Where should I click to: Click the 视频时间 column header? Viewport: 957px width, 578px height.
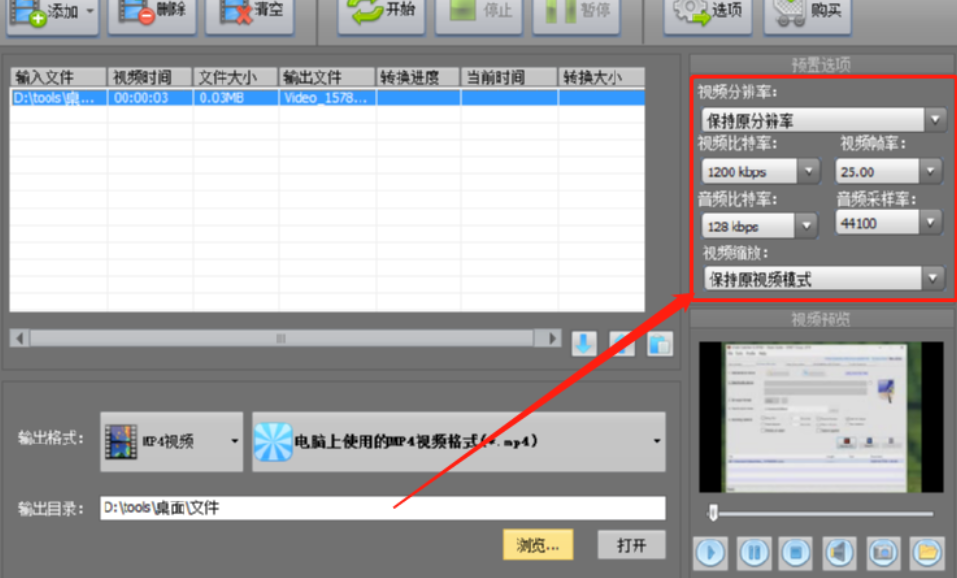click(150, 77)
